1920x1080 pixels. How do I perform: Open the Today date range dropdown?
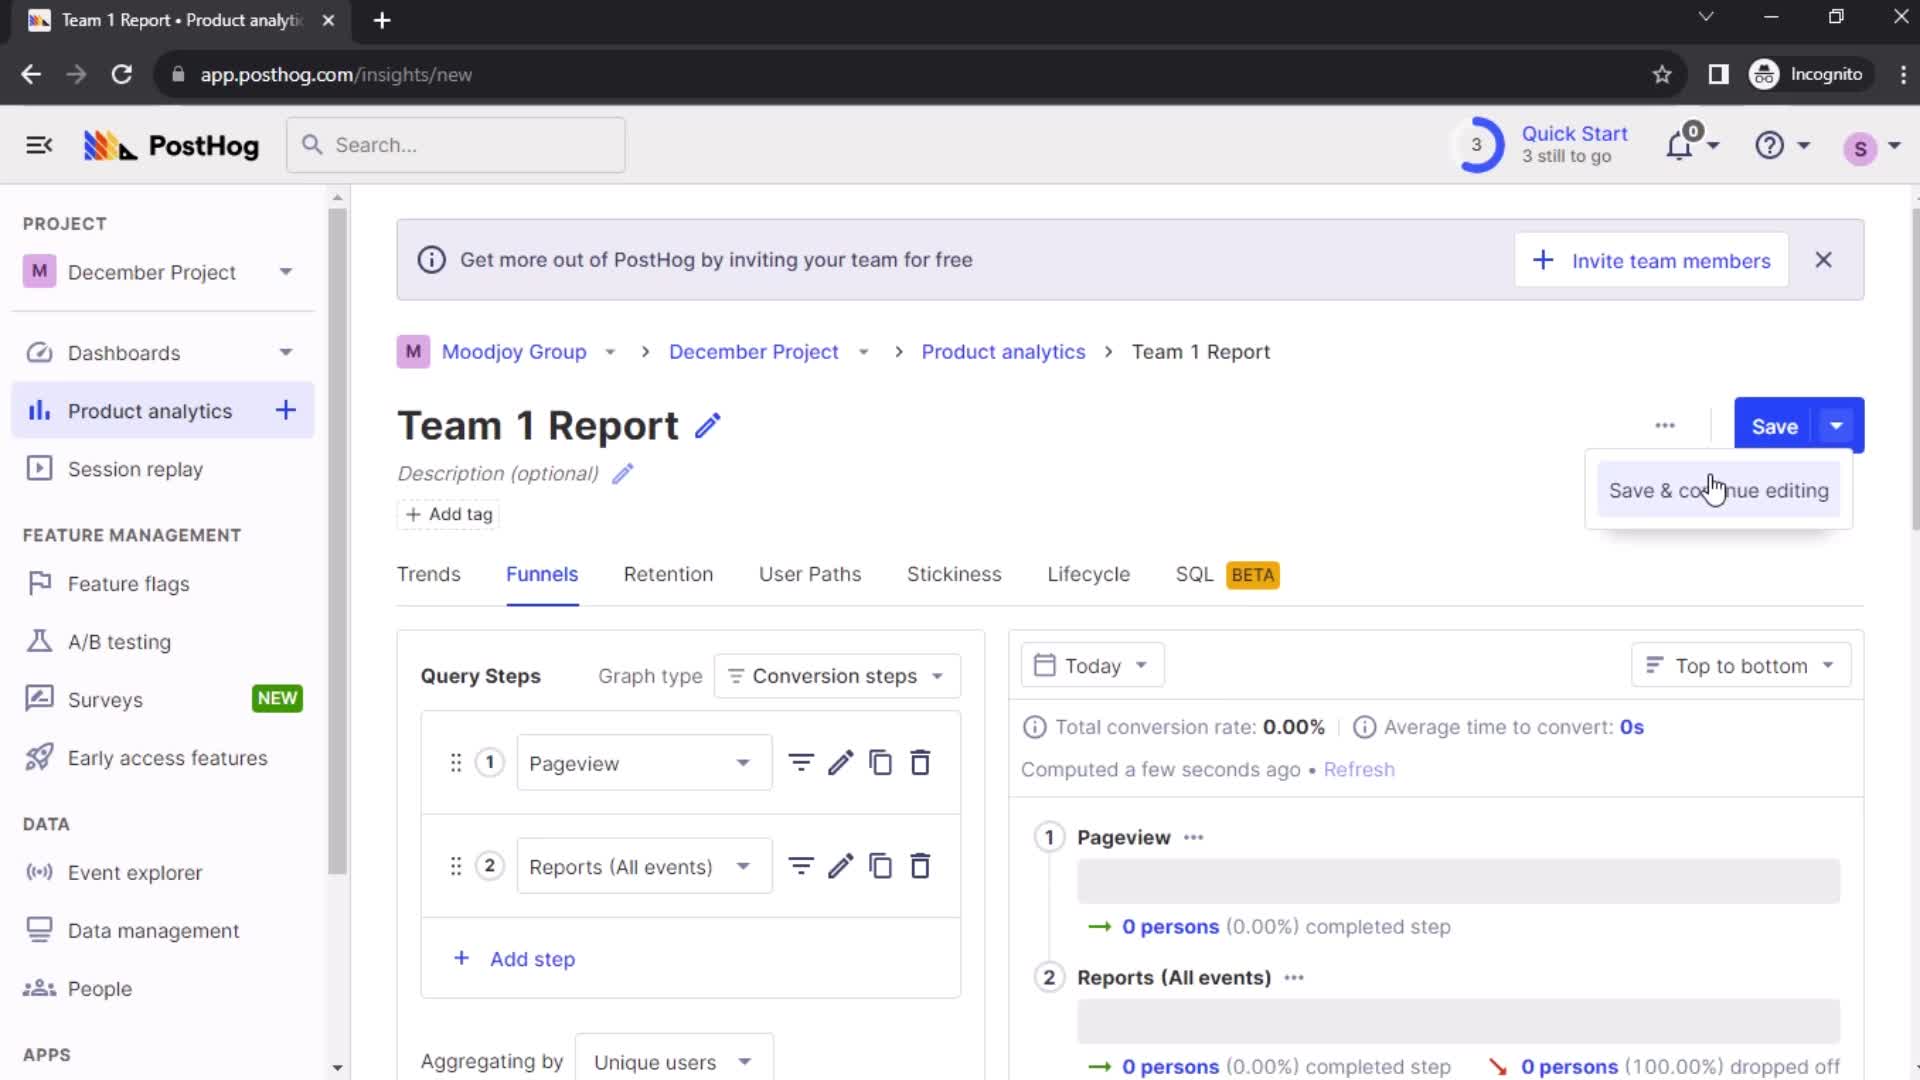point(1092,666)
